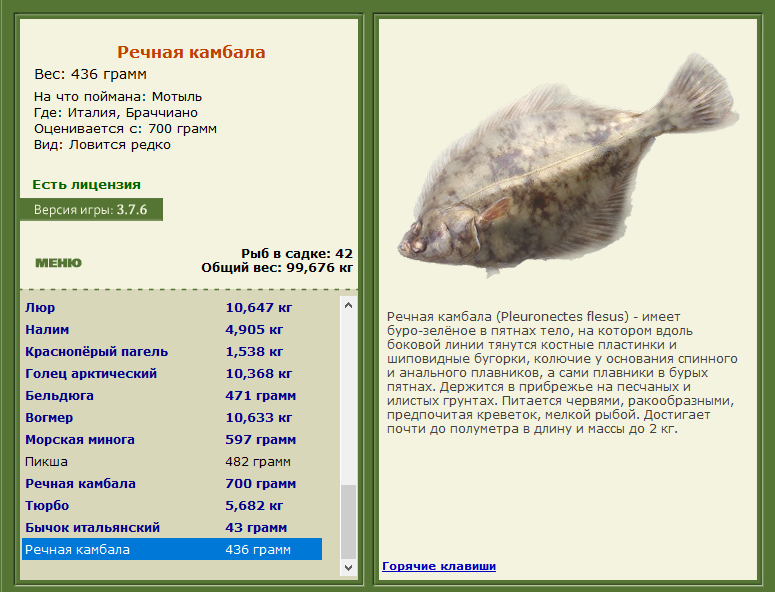Image resolution: width=775 pixels, height=592 pixels.
Task: Click the weight value 5,682 кг
Action: (254, 506)
